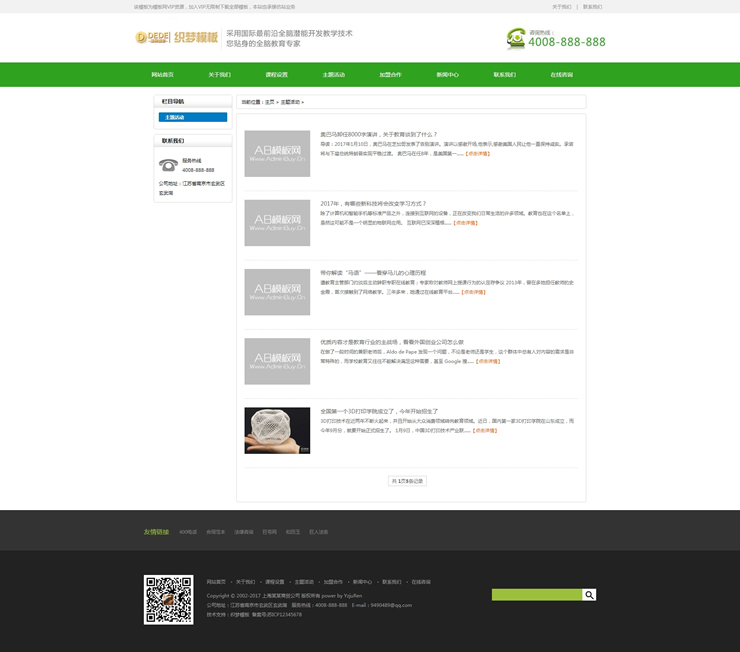740x652 pixels.
Task: Open article titled 2017年有哪些新科技
Action: click(373, 203)
